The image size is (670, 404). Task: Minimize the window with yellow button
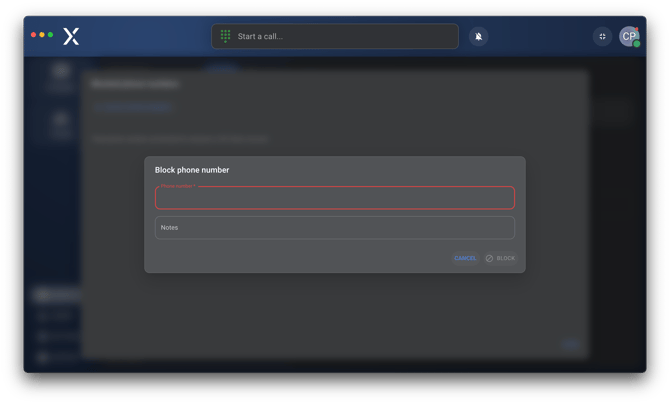pos(42,35)
